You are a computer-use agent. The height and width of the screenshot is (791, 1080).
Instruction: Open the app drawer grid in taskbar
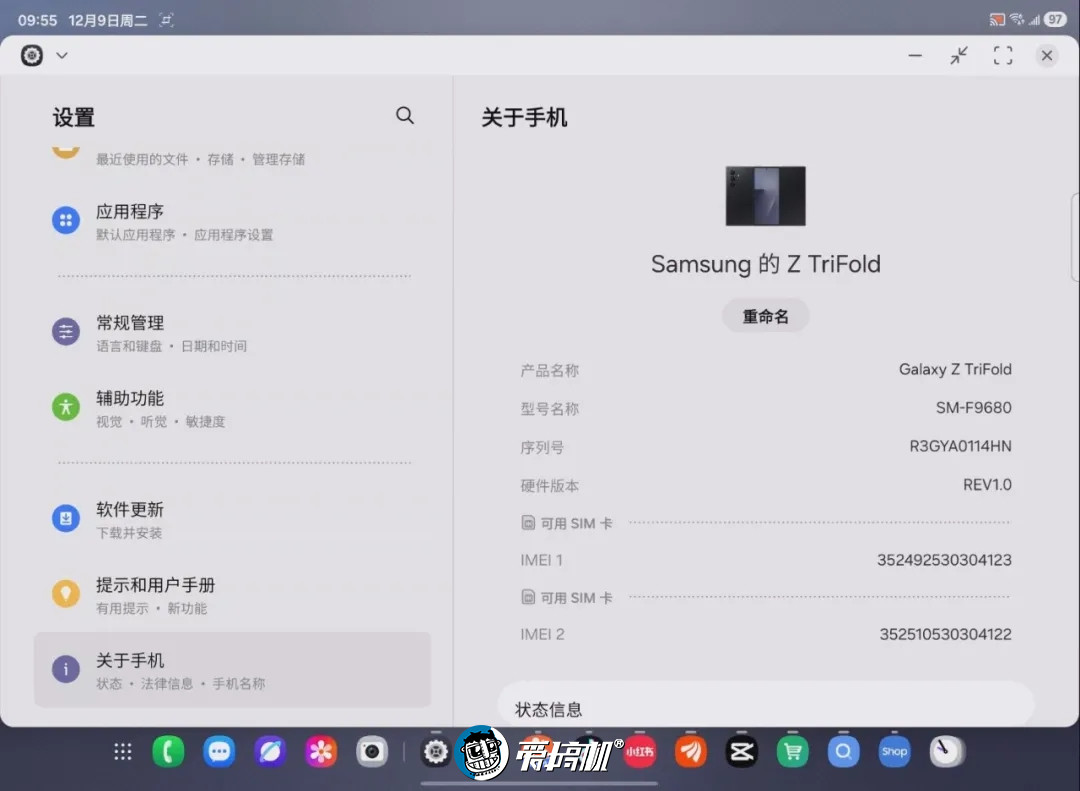click(x=123, y=752)
